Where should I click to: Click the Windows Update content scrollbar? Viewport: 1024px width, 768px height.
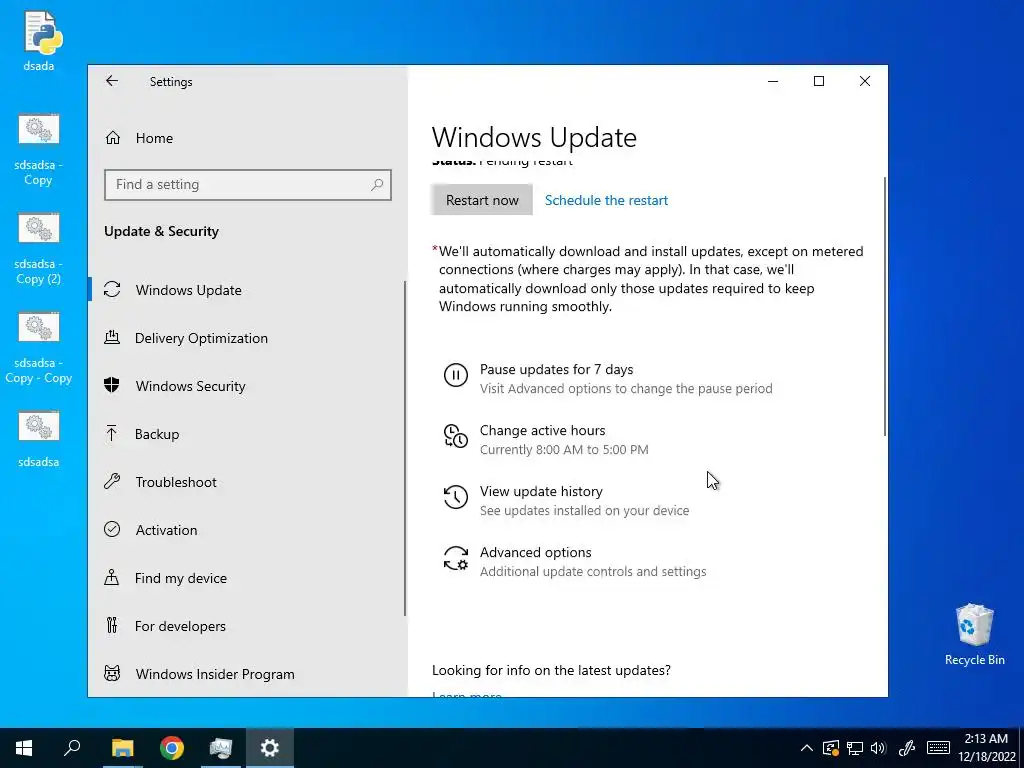click(x=885, y=307)
